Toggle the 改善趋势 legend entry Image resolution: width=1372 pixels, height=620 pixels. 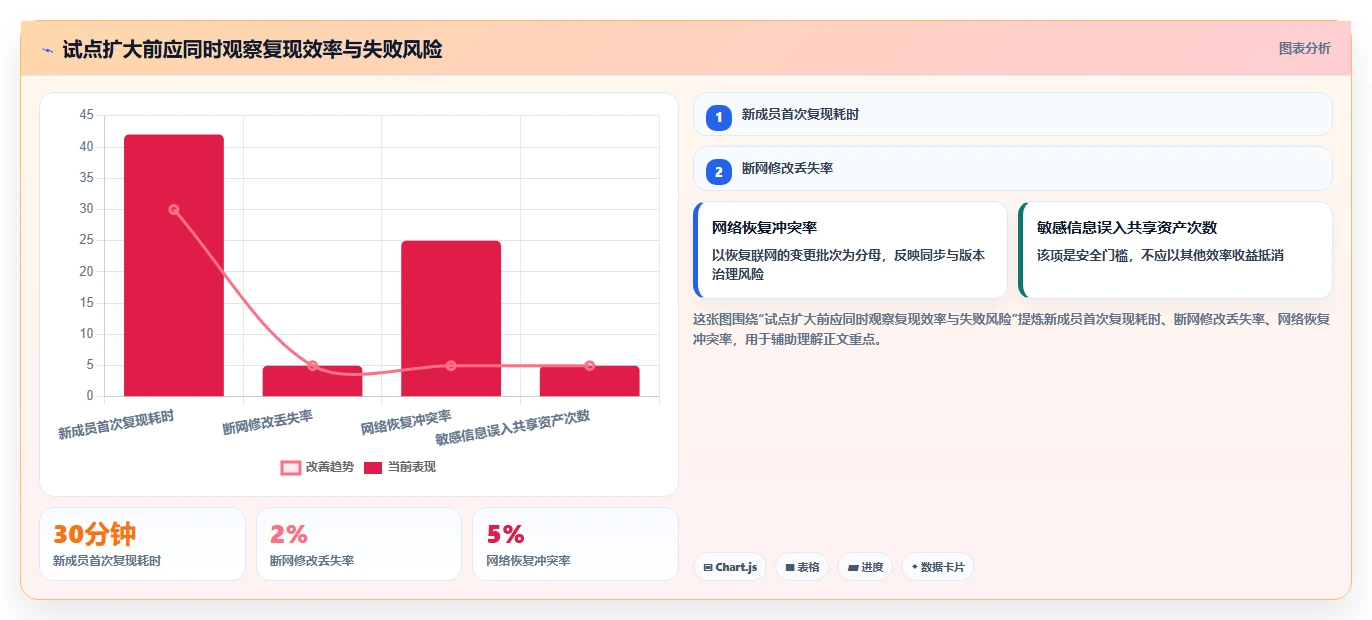(317, 467)
